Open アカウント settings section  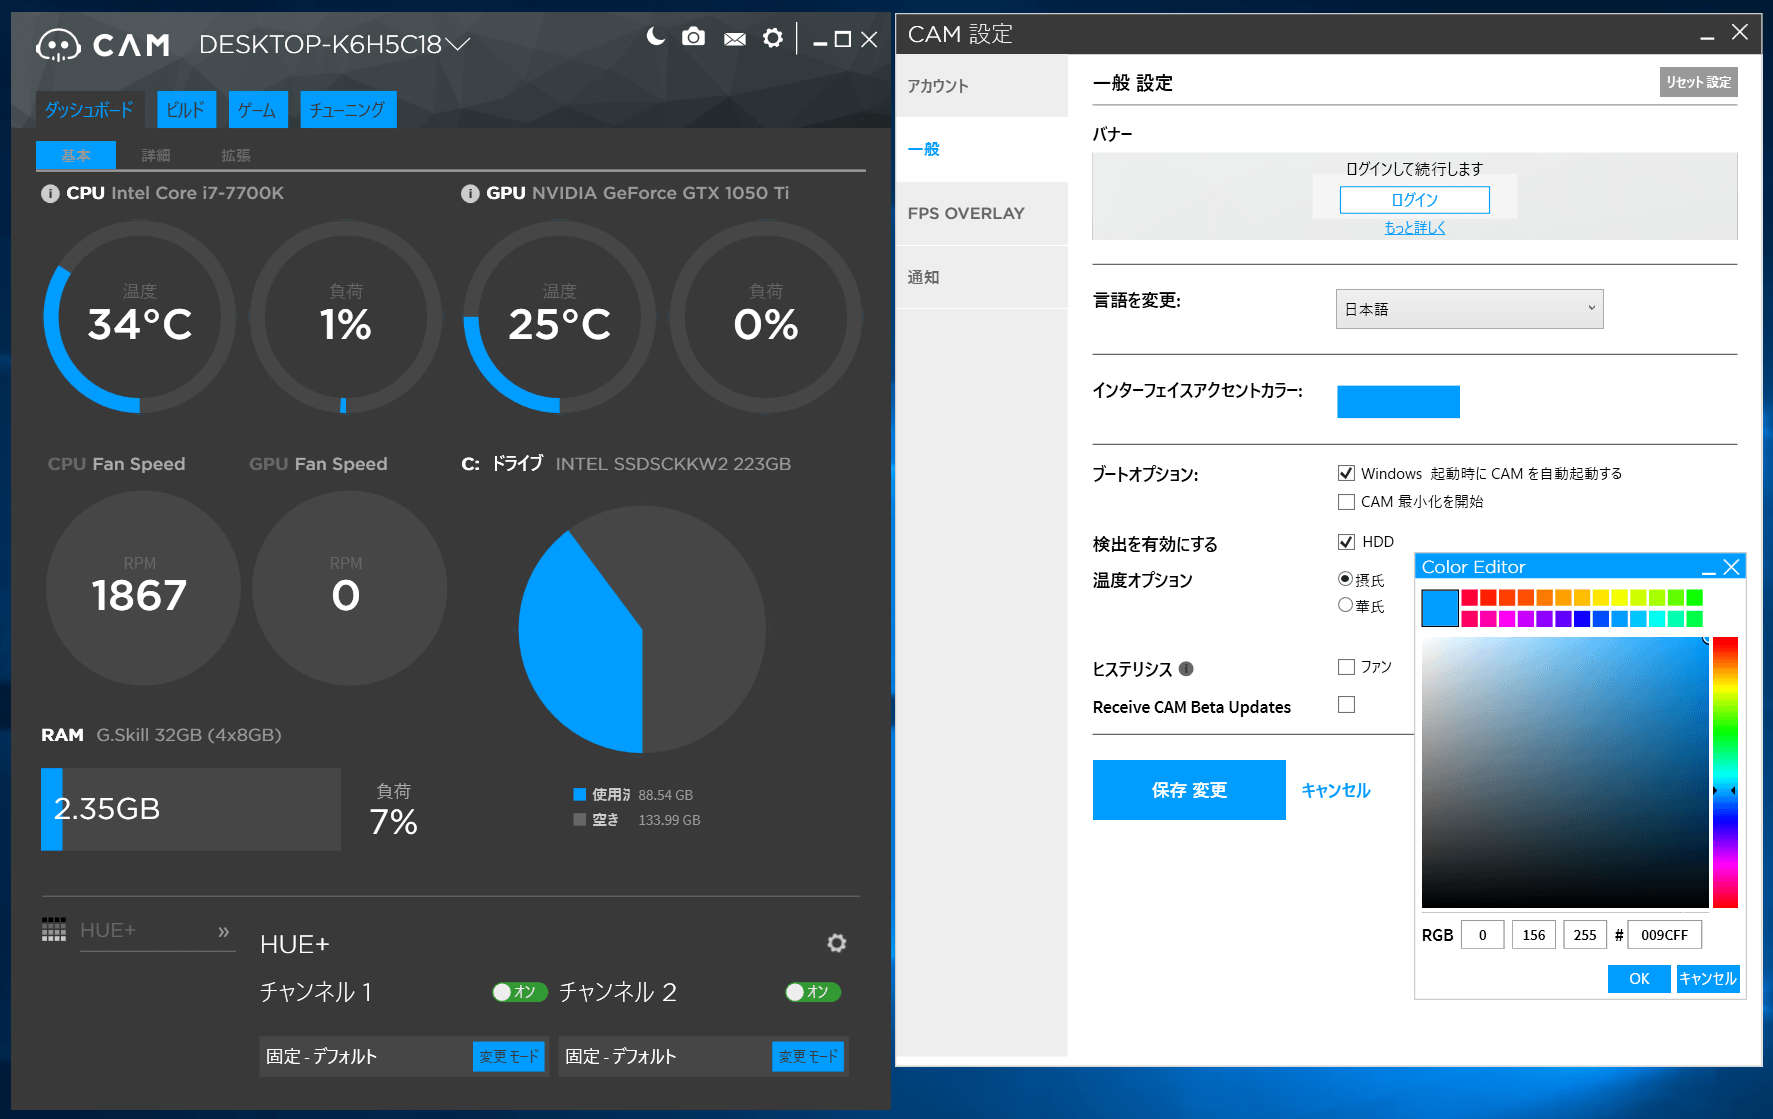pos(982,86)
